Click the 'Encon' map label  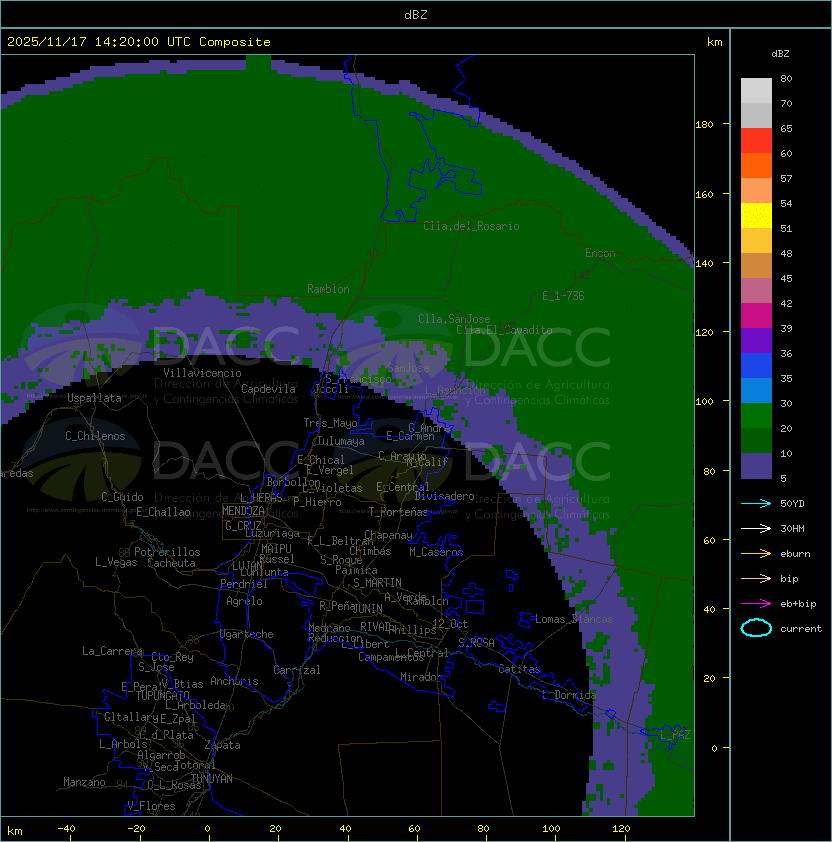tap(600, 253)
